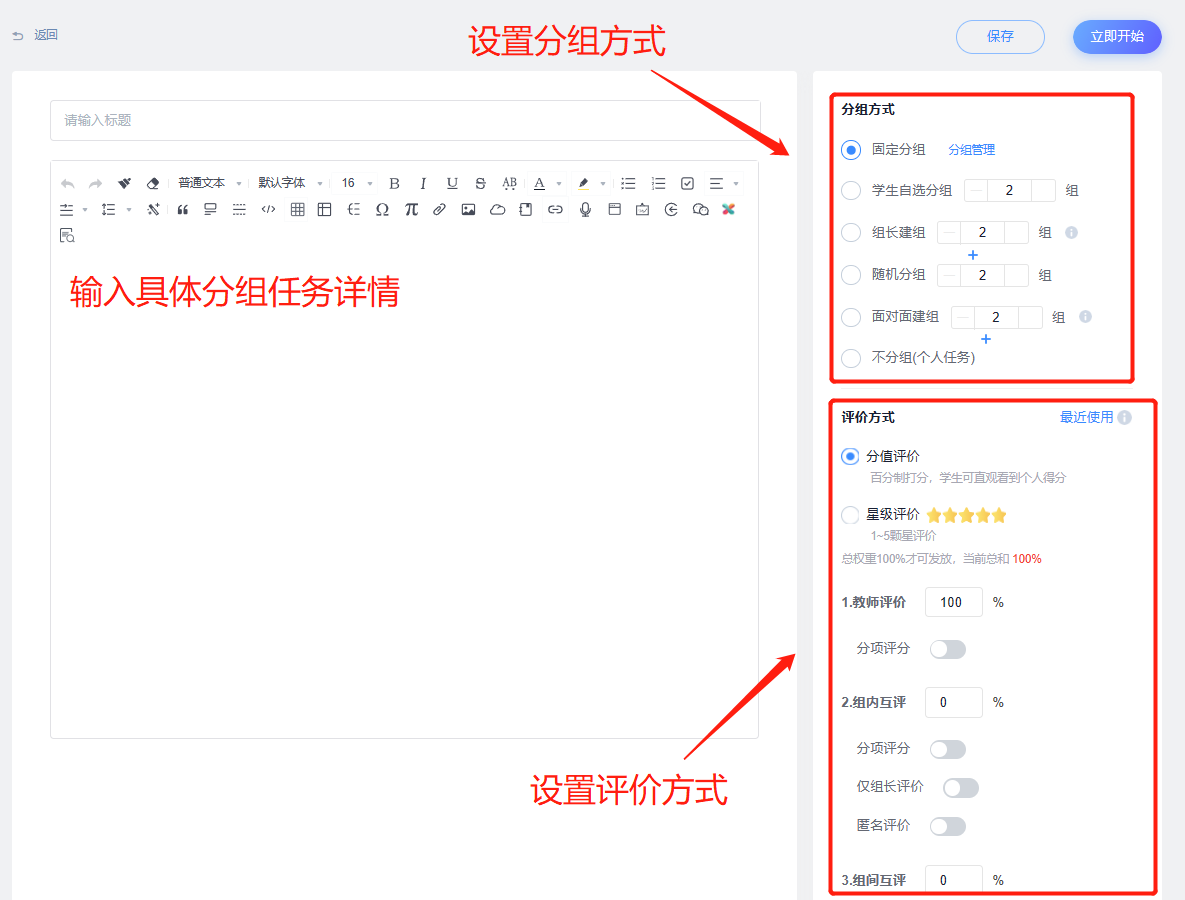The height and width of the screenshot is (900, 1185).
Task: Record audio with microphone icon
Action: pos(585,209)
